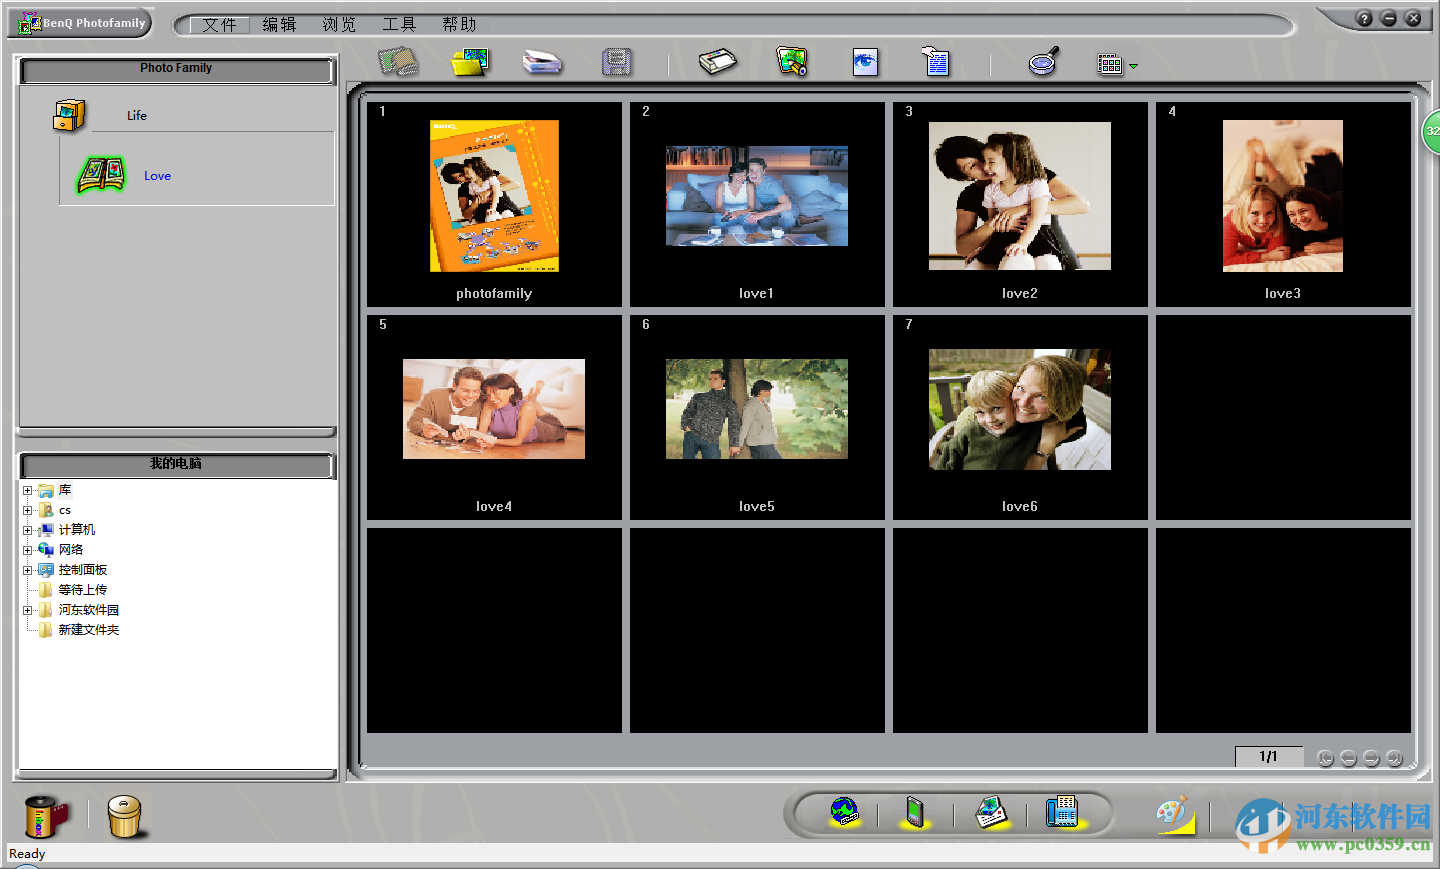Select the magnifier search icon
Screen dimensions: 1440x869
coord(1043,61)
